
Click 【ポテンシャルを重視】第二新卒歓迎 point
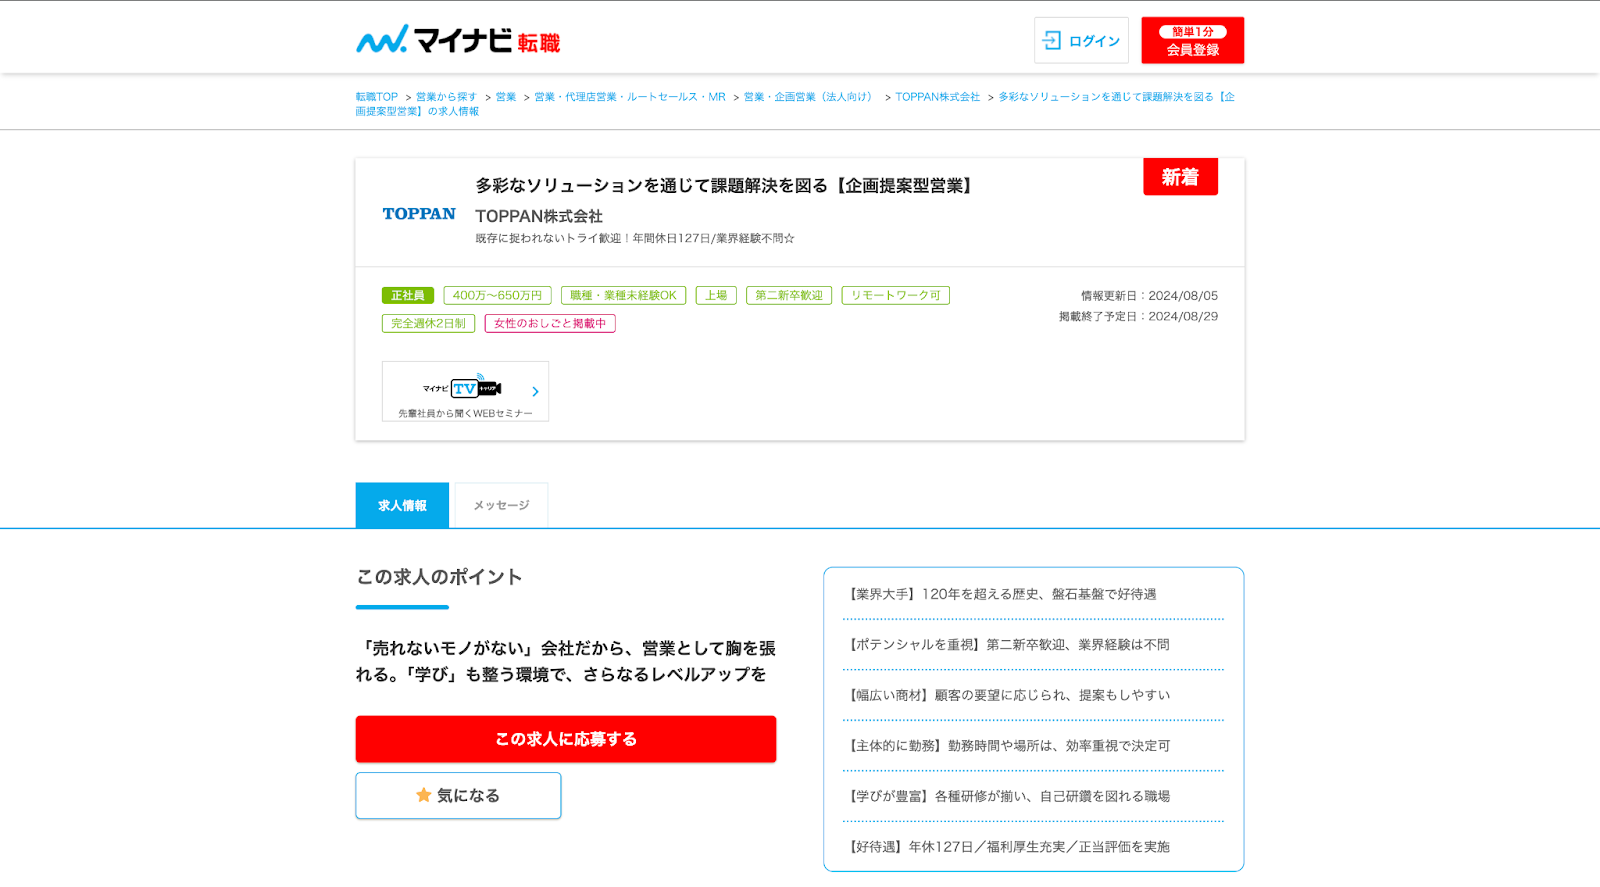pyautogui.click(x=1007, y=645)
